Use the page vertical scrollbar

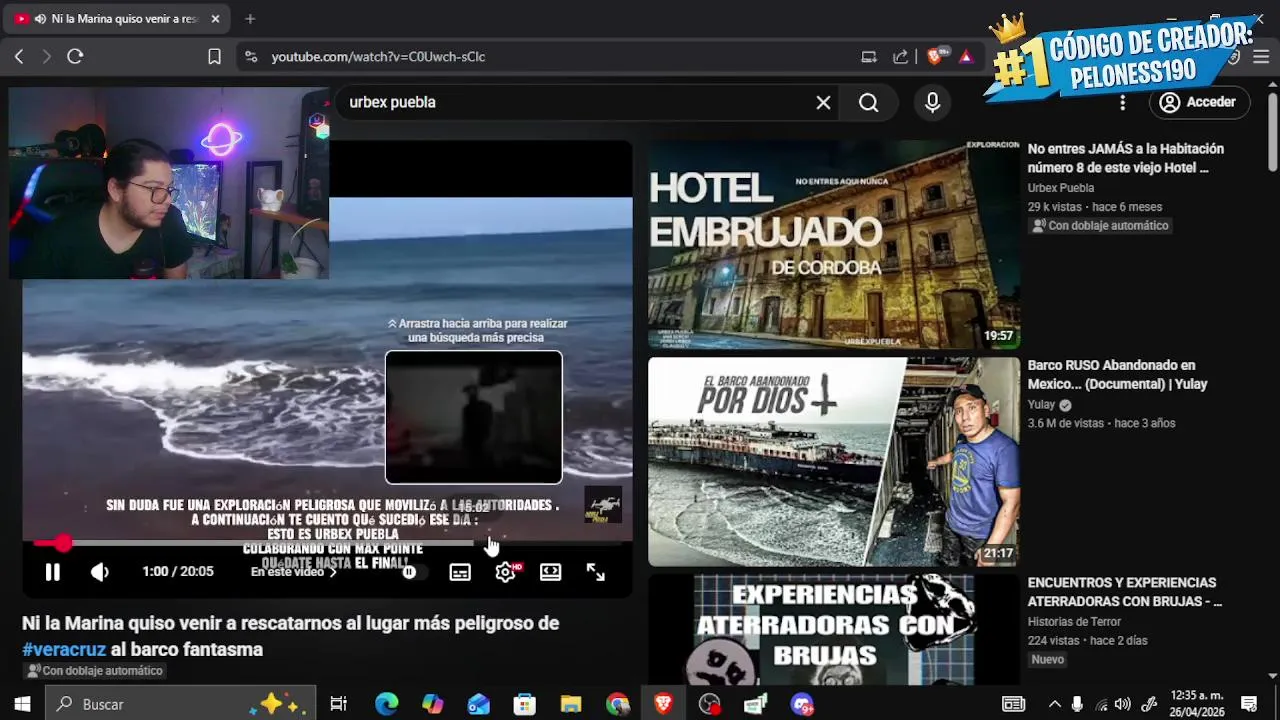[x=1272, y=132]
